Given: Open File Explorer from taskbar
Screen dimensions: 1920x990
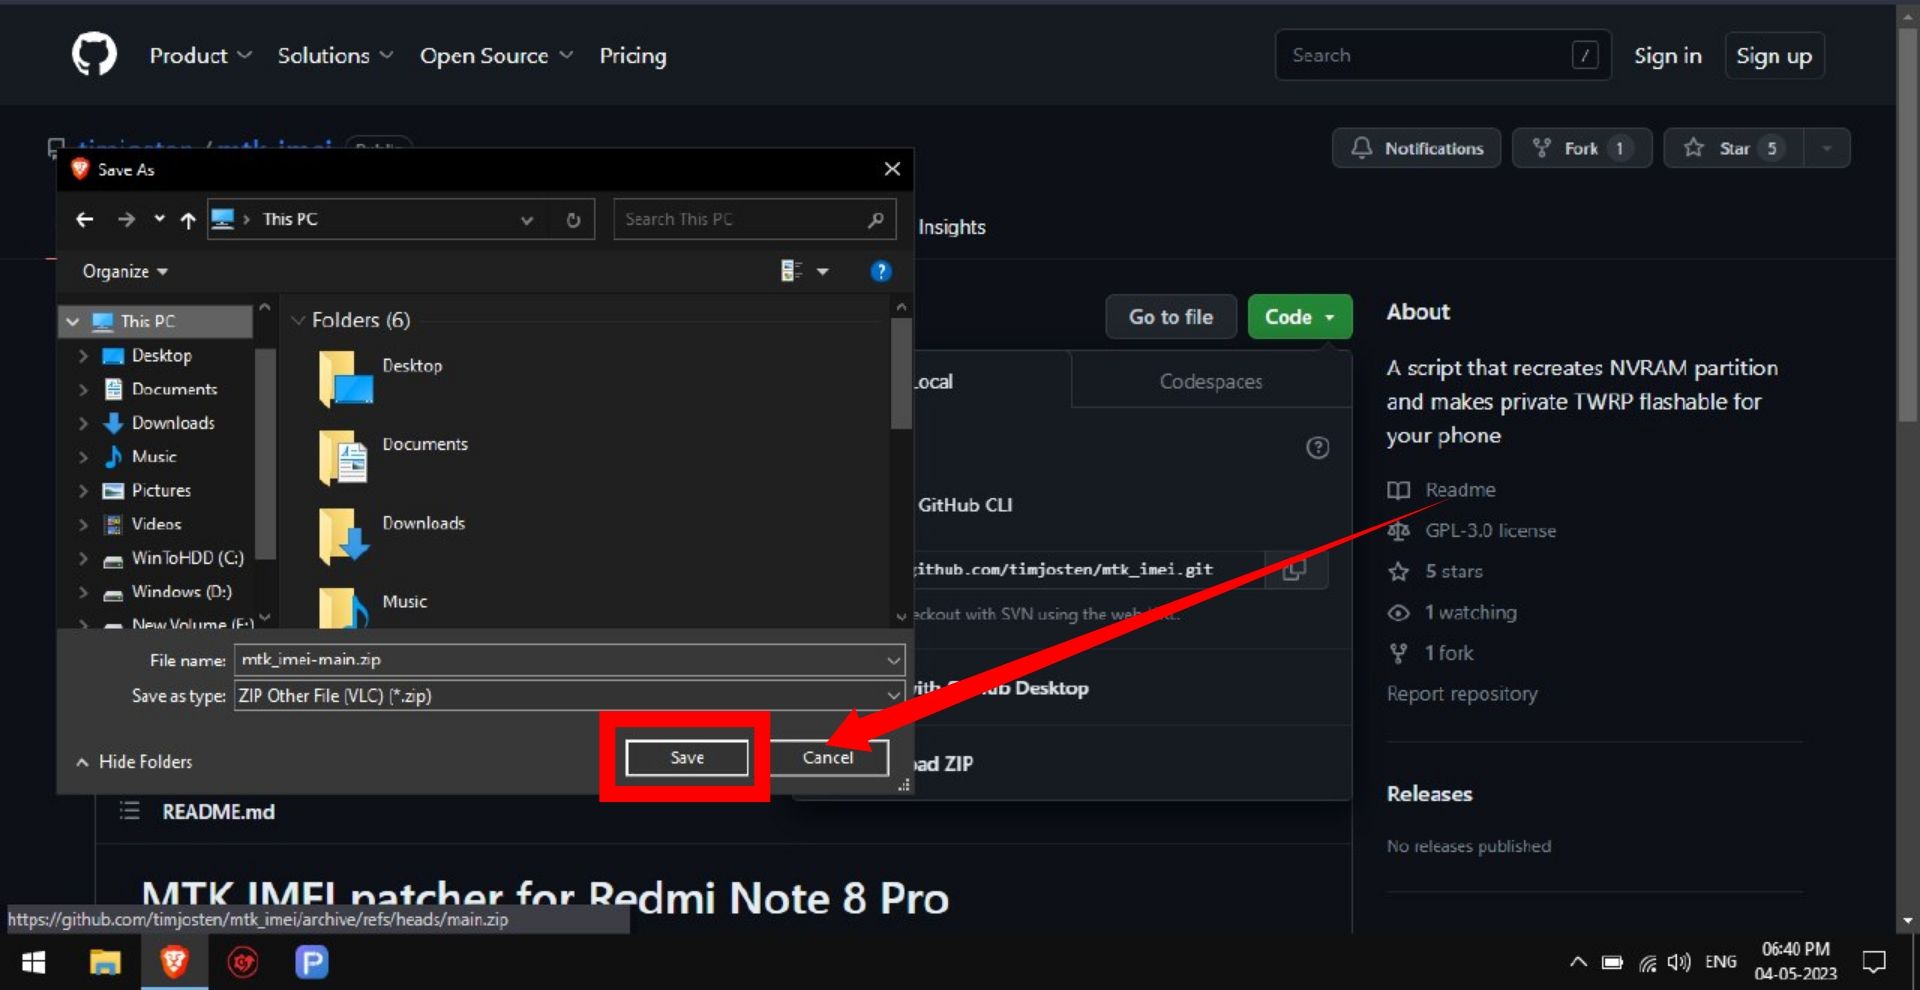Looking at the screenshot, I should (x=105, y=962).
